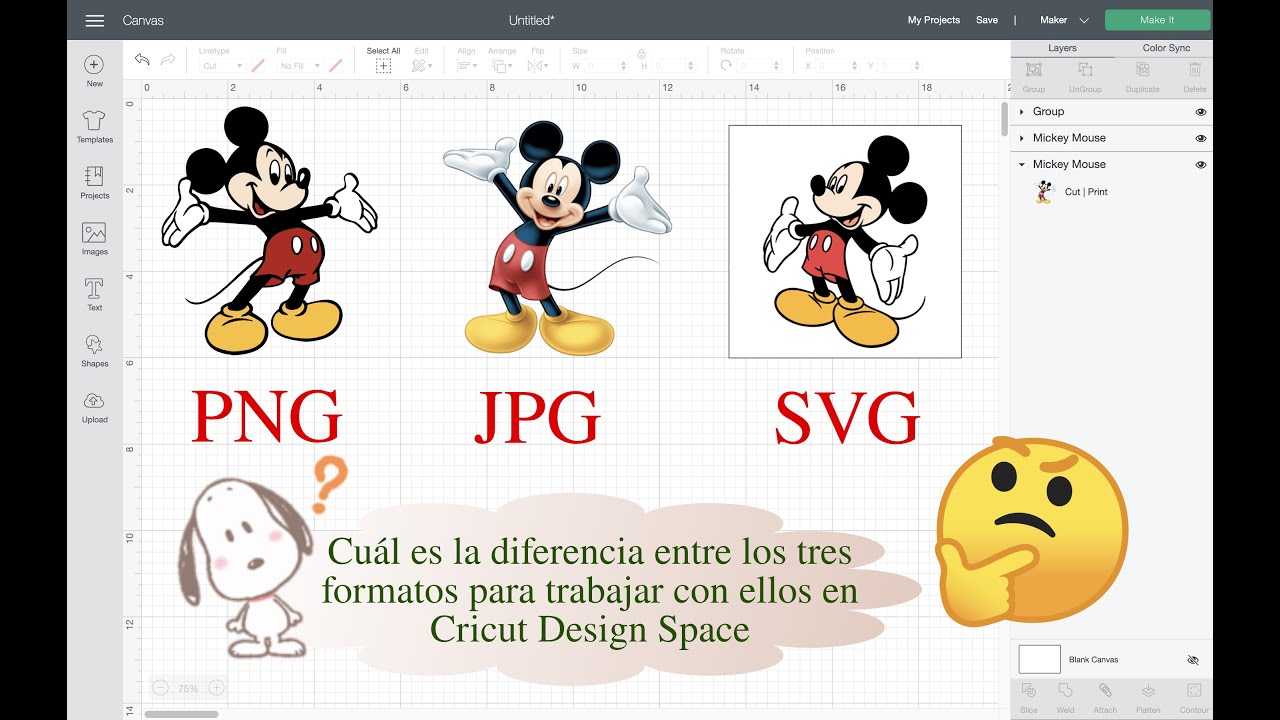1280x720 pixels.
Task: Click the Flatten tool
Action: (x=1148, y=697)
